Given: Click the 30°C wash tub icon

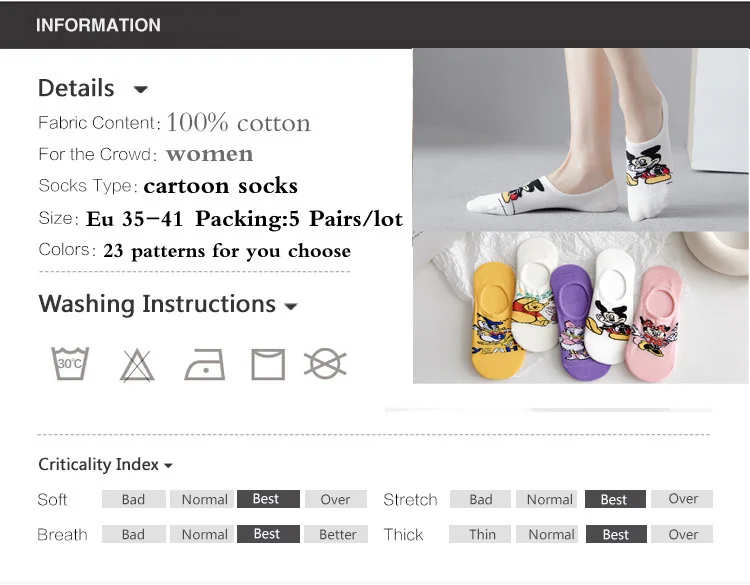Looking at the screenshot, I should tap(70, 364).
